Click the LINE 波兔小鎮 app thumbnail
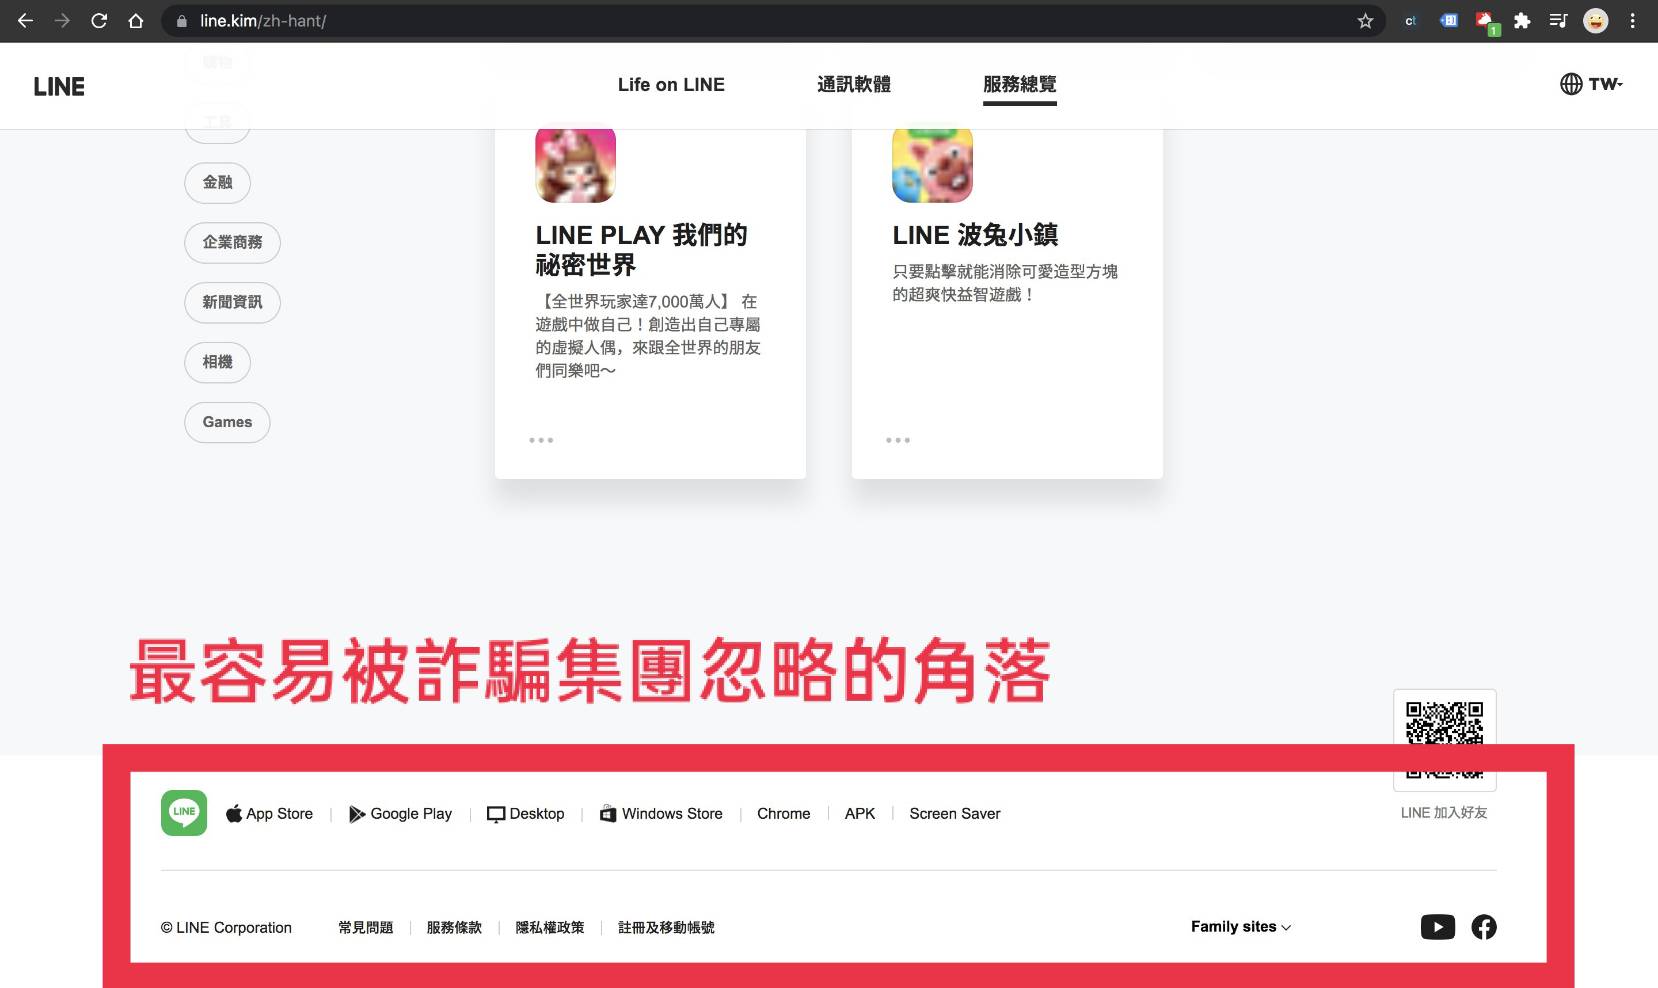Screen dimensions: 1658x988 932,163
